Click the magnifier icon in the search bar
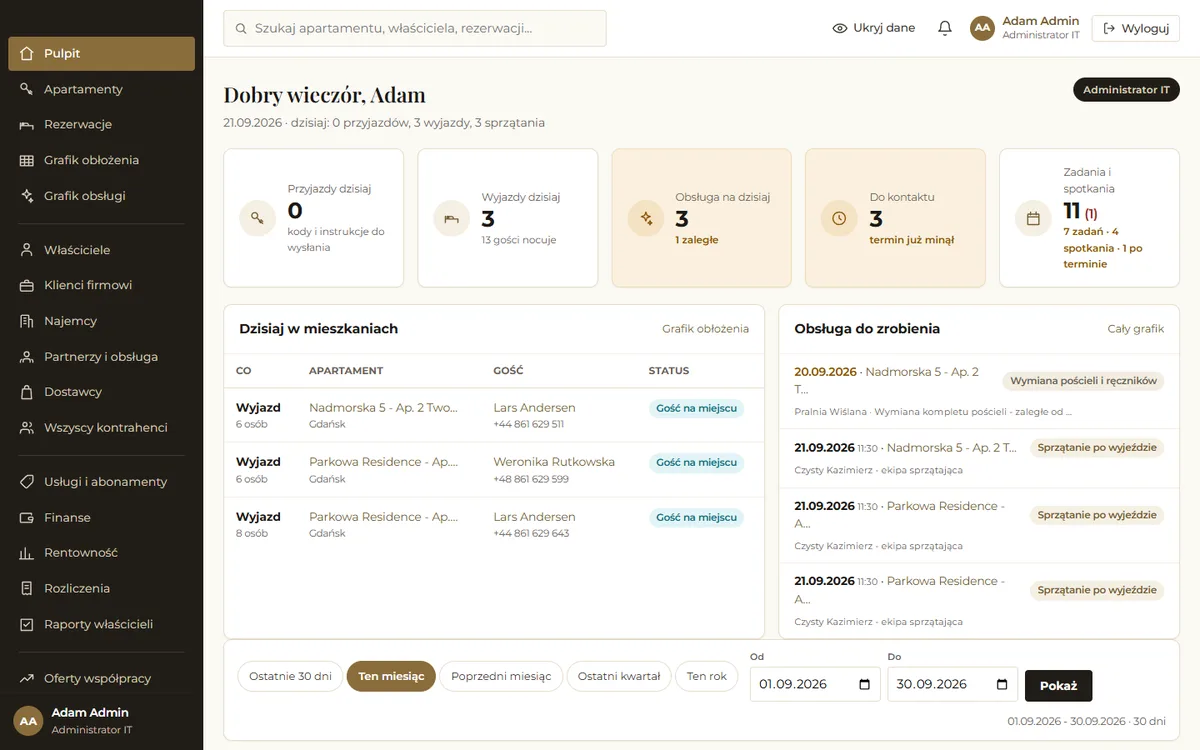 point(240,29)
